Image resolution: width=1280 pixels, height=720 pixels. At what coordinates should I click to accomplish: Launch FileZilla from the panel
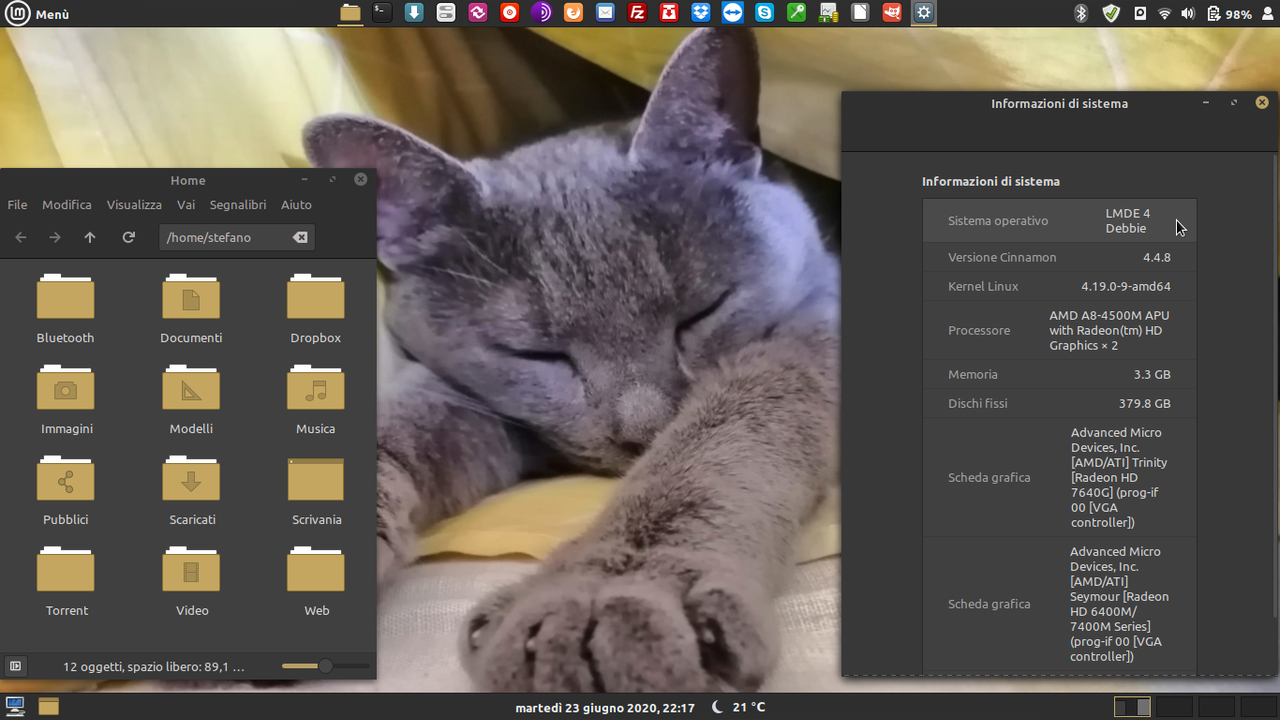637,13
